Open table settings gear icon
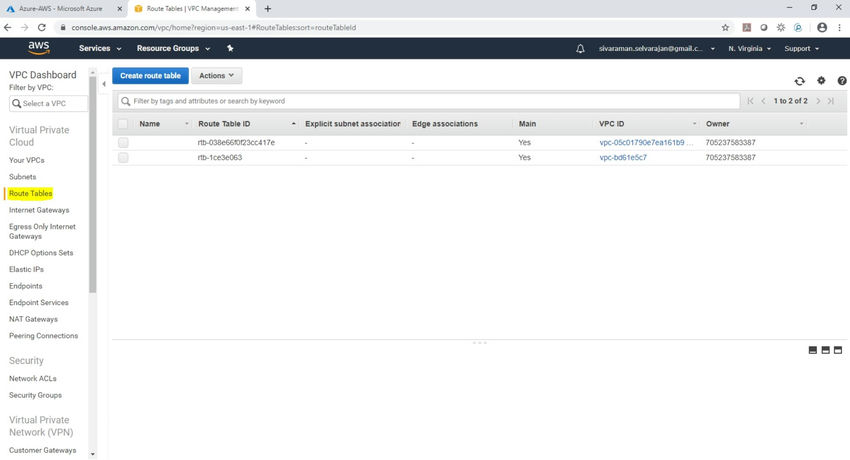 coord(821,80)
